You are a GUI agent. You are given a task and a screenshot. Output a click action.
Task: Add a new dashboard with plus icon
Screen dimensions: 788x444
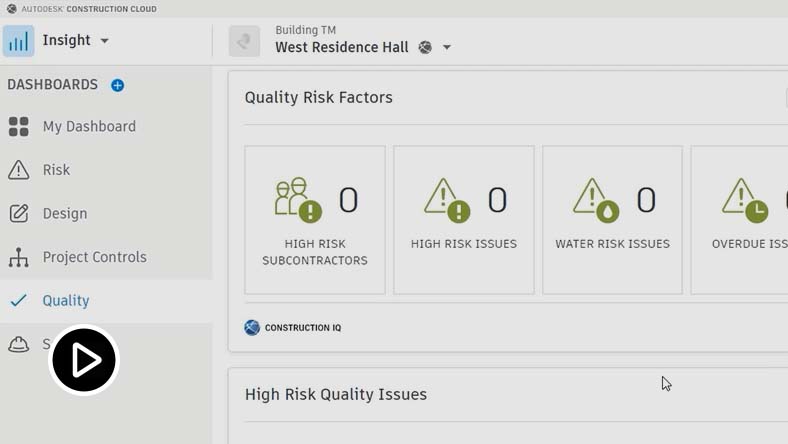[x=117, y=85]
